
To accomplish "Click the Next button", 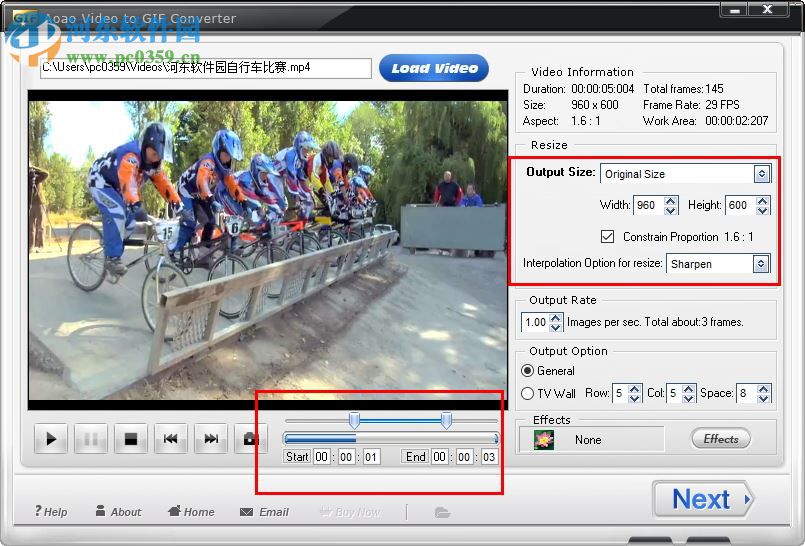I will coord(703,499).
